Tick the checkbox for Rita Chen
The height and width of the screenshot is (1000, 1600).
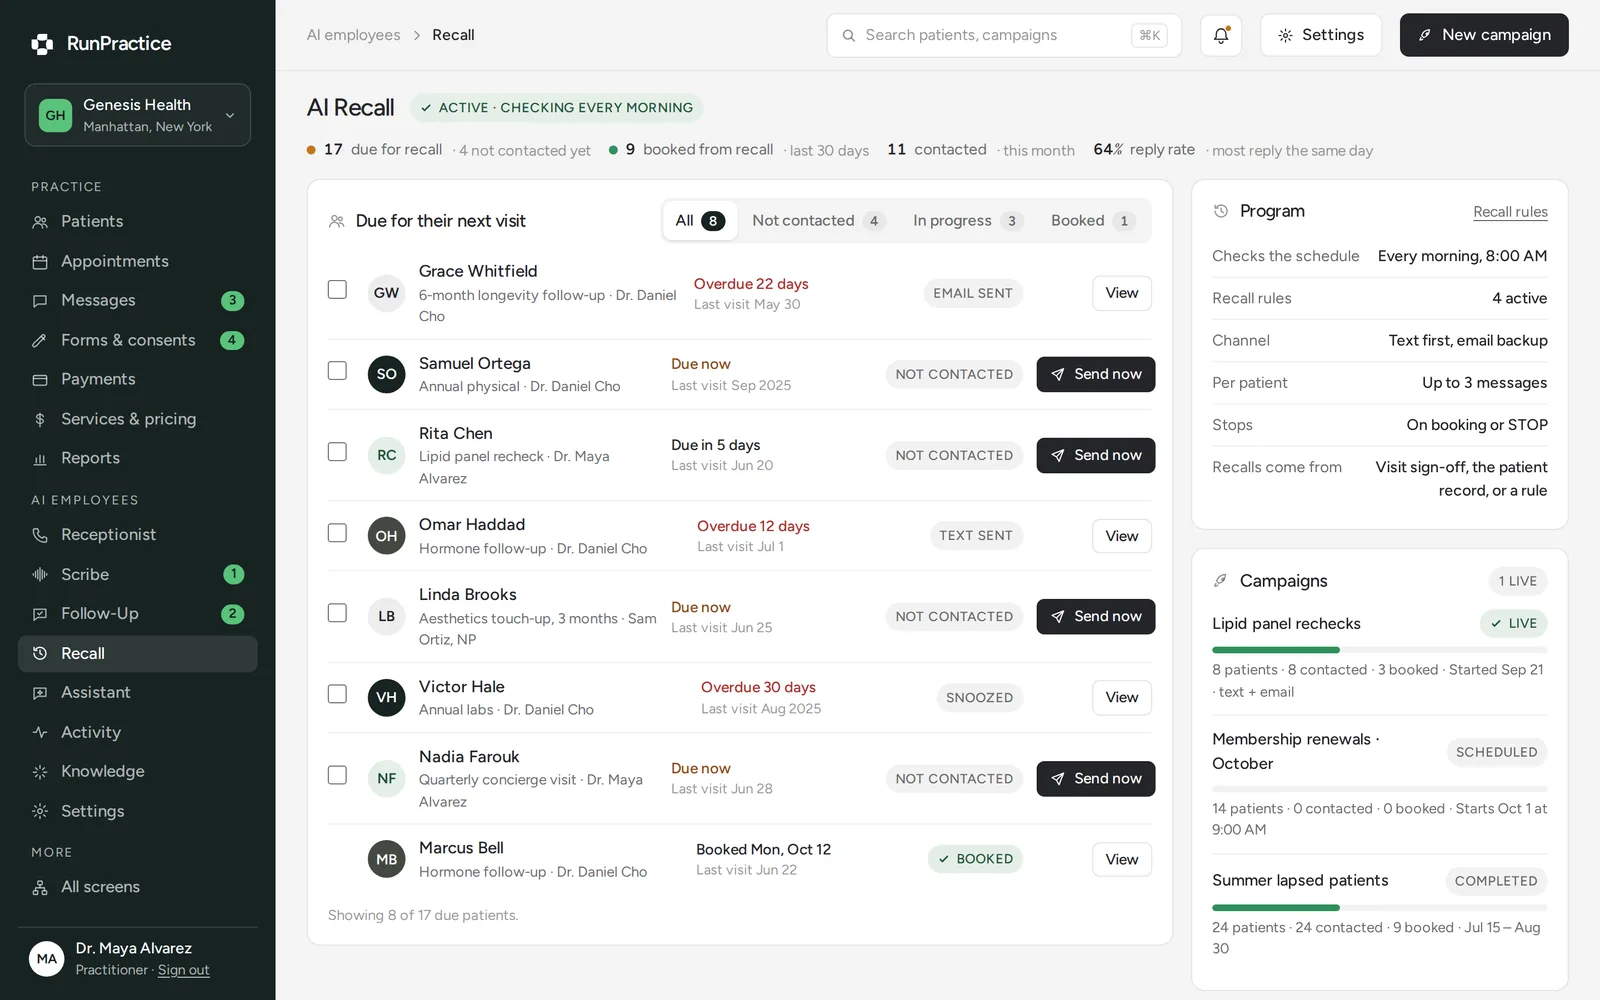(x=337, y=451)
